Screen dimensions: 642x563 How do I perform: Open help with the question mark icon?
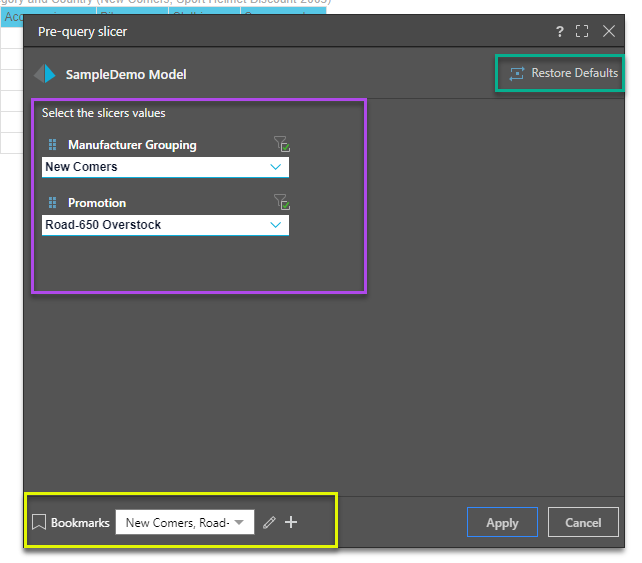[x=560, y=32]
